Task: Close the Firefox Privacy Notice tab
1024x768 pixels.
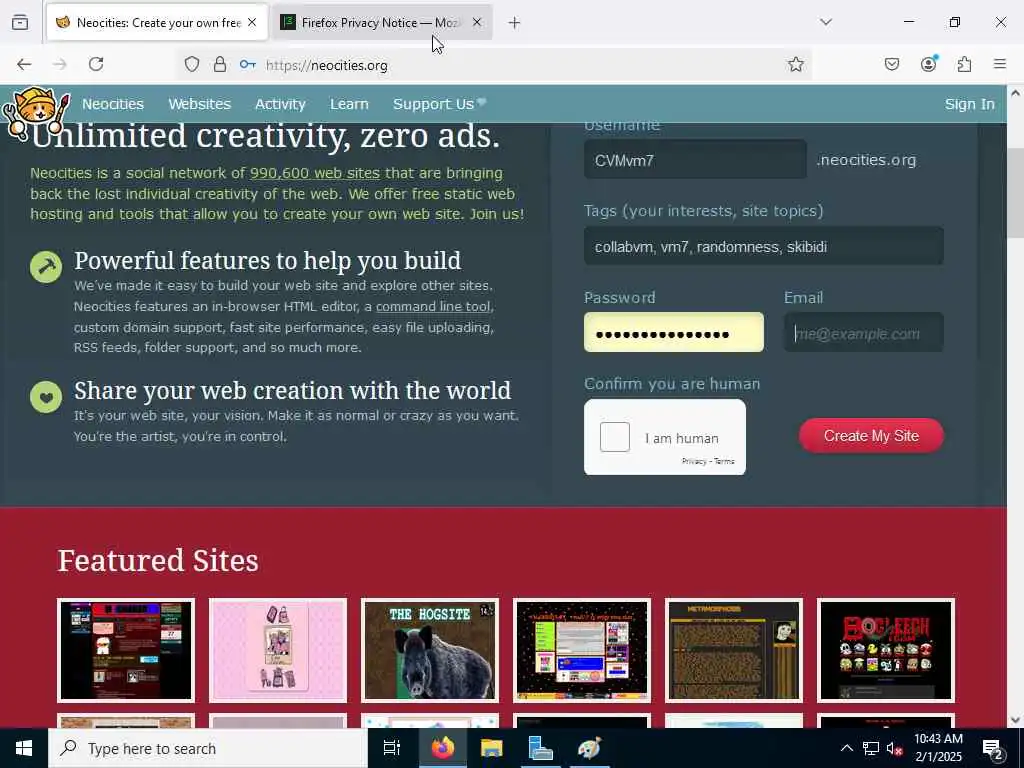Action: pos(477,22)
